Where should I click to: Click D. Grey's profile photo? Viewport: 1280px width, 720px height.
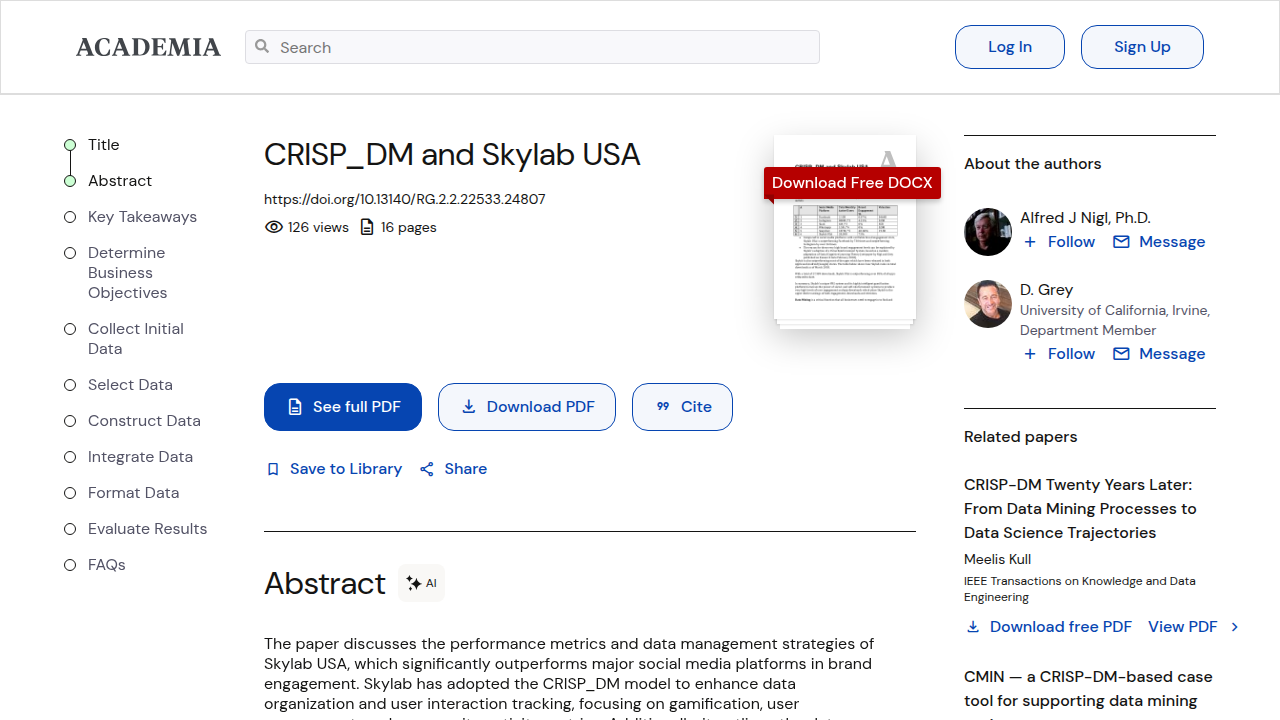988,304
